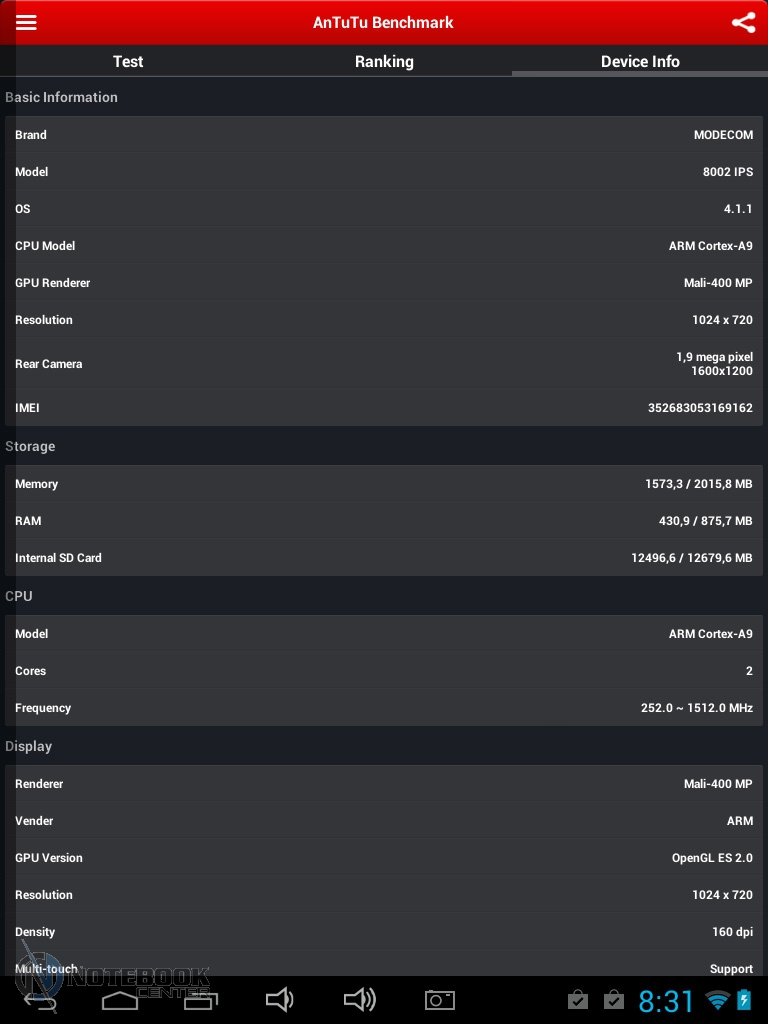
Task: Tap the volume down speaker icon
Action: coord(279,999)
